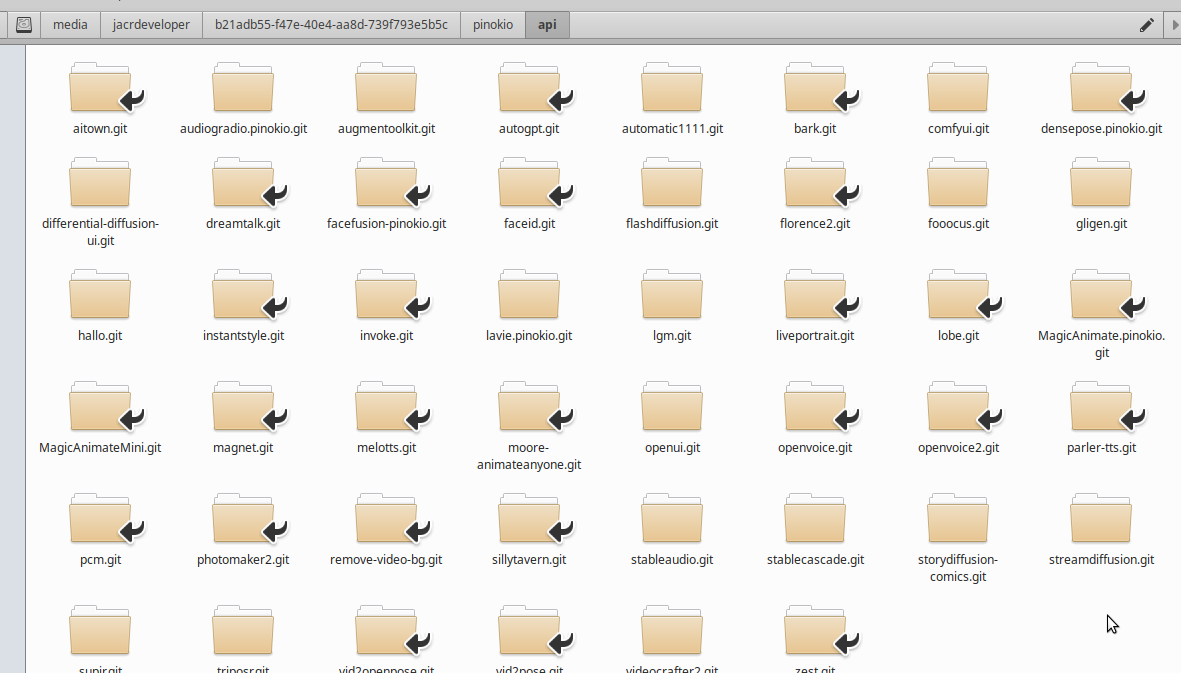Click the current api path button
Viewport: 1181px width, 673px height.
[x=548, y=25]
